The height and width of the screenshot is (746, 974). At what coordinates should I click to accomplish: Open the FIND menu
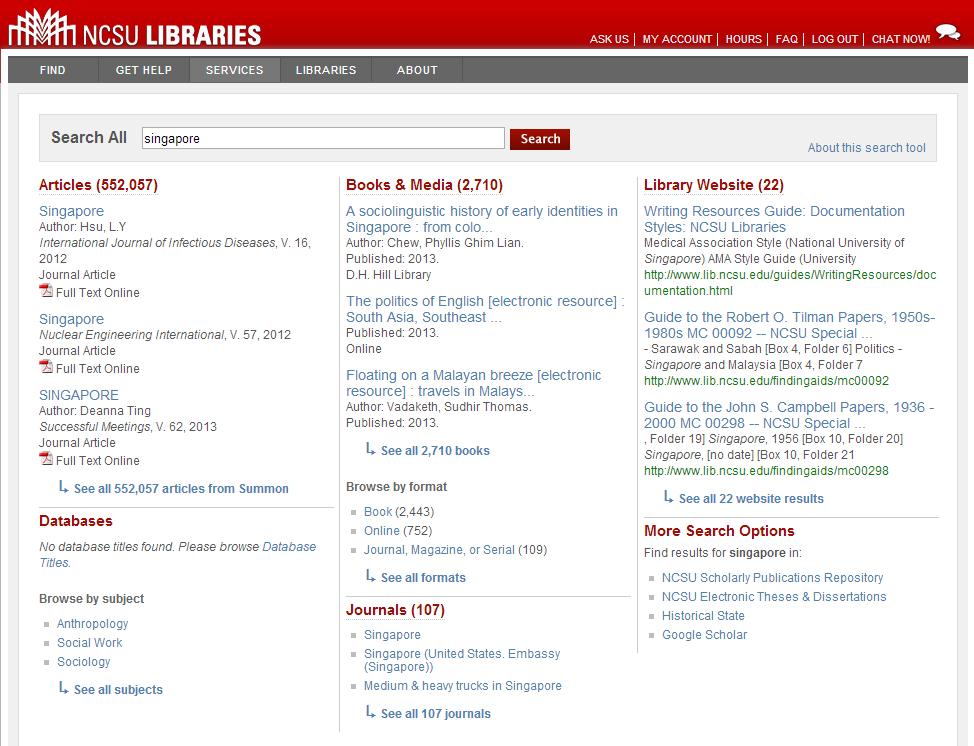click(x=52, y=70)
